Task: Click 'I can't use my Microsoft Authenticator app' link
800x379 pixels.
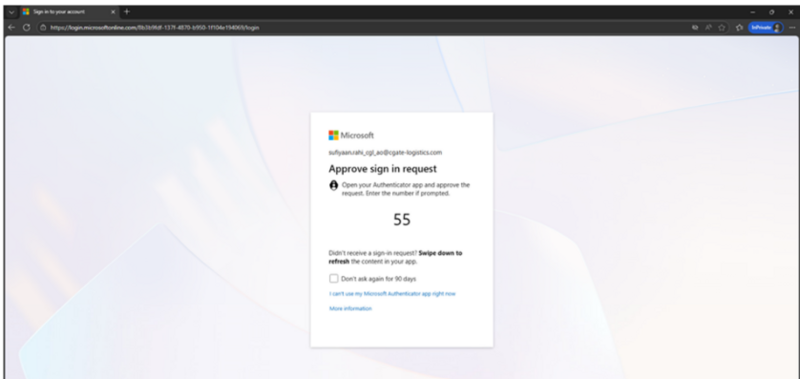Action: (x=392, y=294)
